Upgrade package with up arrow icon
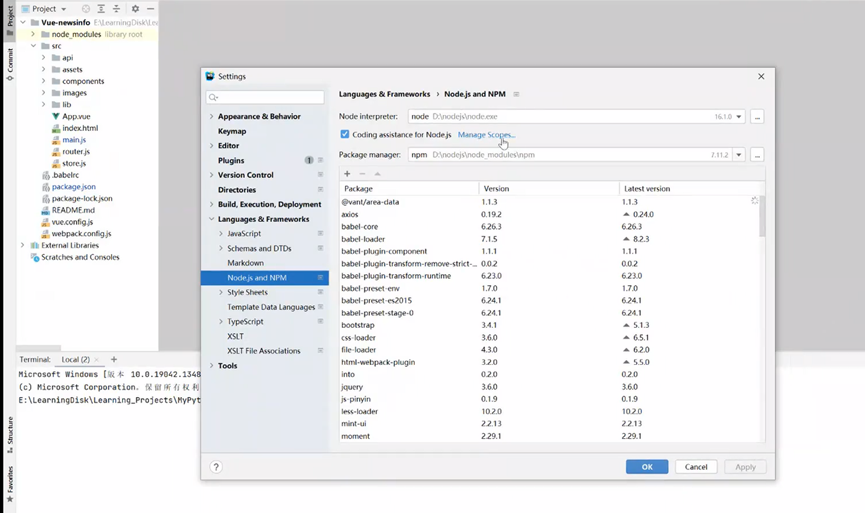This screenshot has height=513, width=865. [377, 174]
